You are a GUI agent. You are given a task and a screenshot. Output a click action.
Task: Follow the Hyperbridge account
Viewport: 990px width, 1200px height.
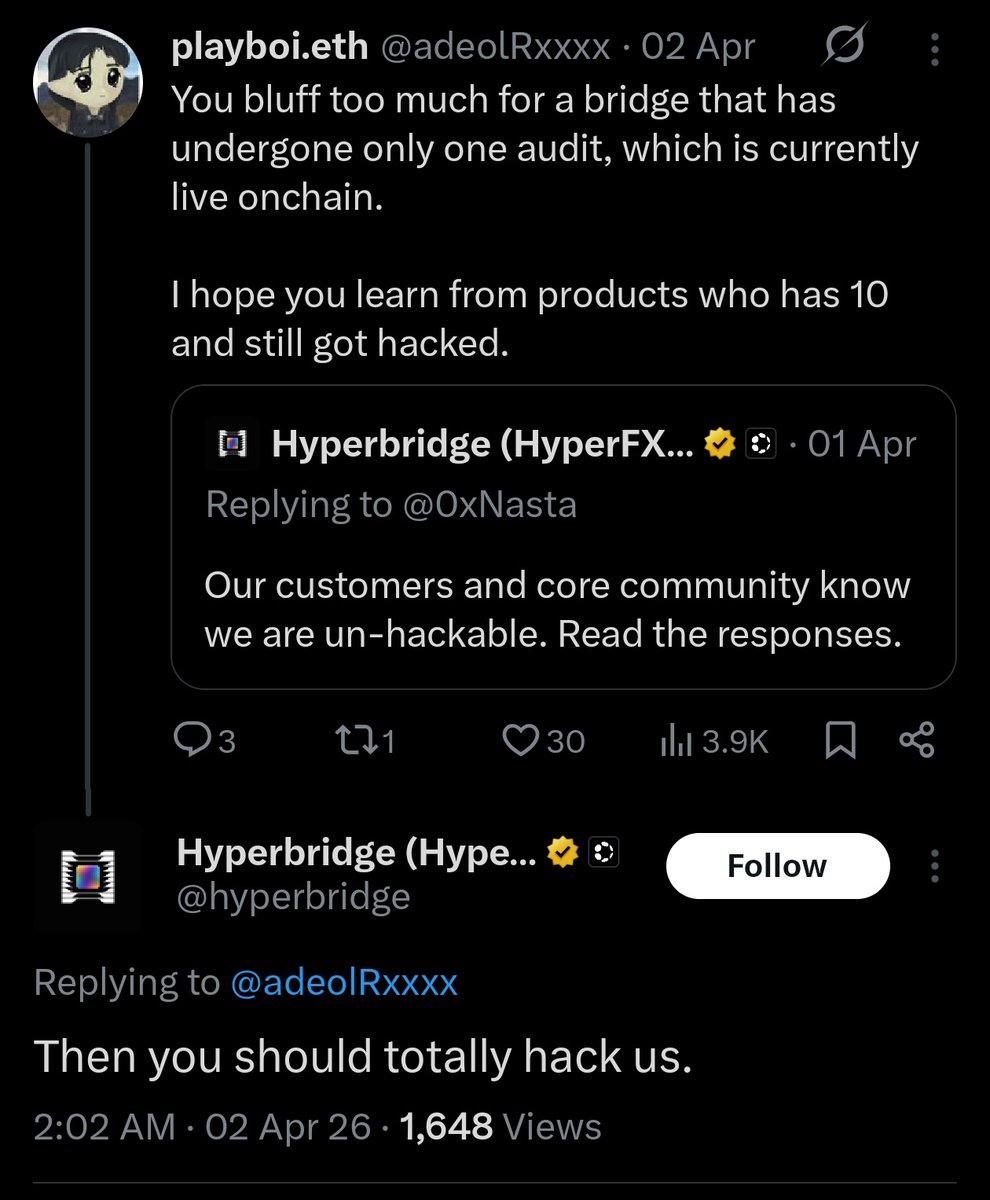(776, 865)
